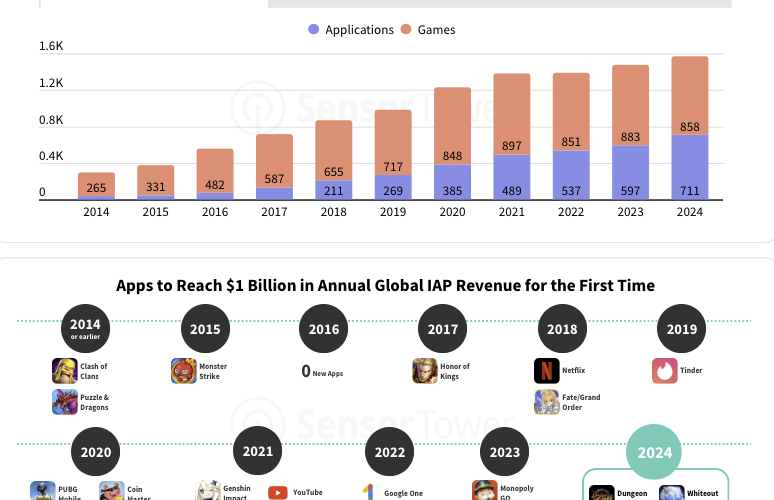Click the Whiteout app icon

click(x=672, y=493)
